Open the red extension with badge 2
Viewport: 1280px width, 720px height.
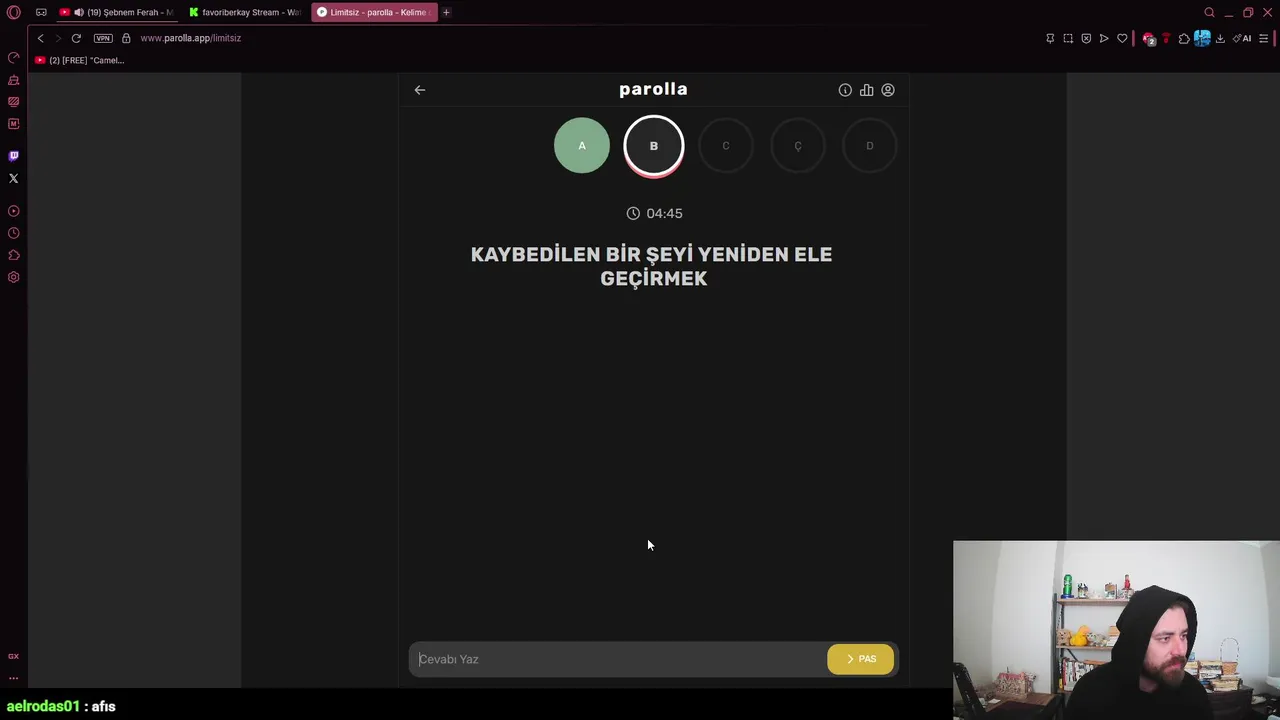point(1149,38)
